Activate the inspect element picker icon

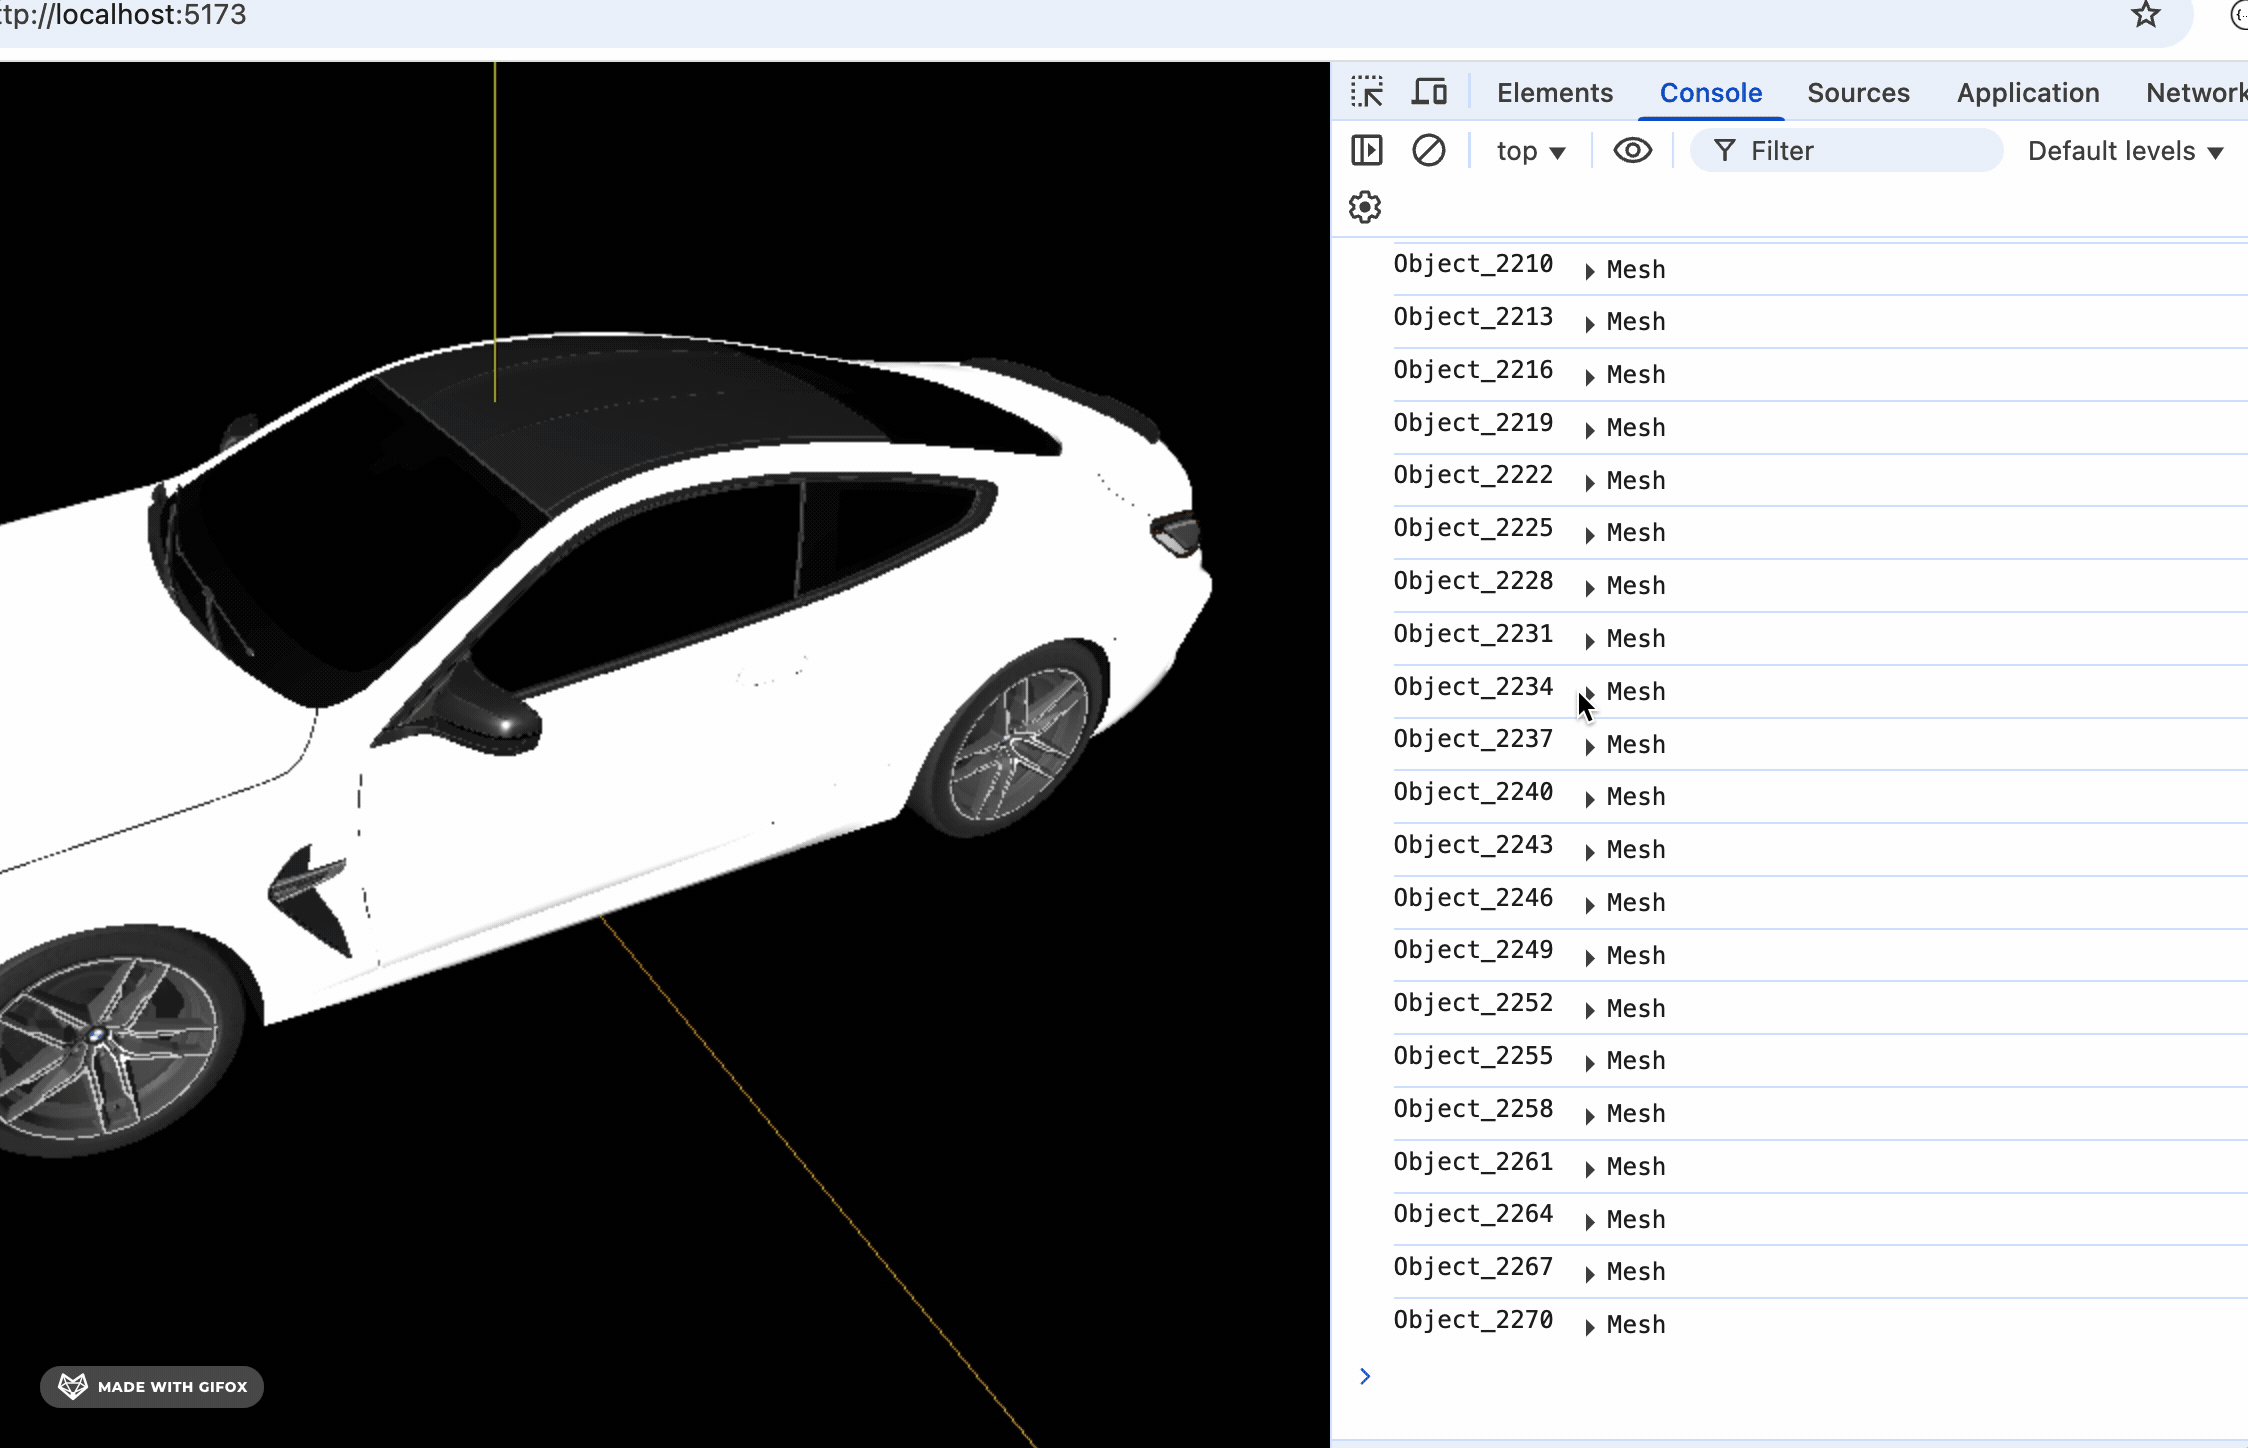[x=1366, y=92]
